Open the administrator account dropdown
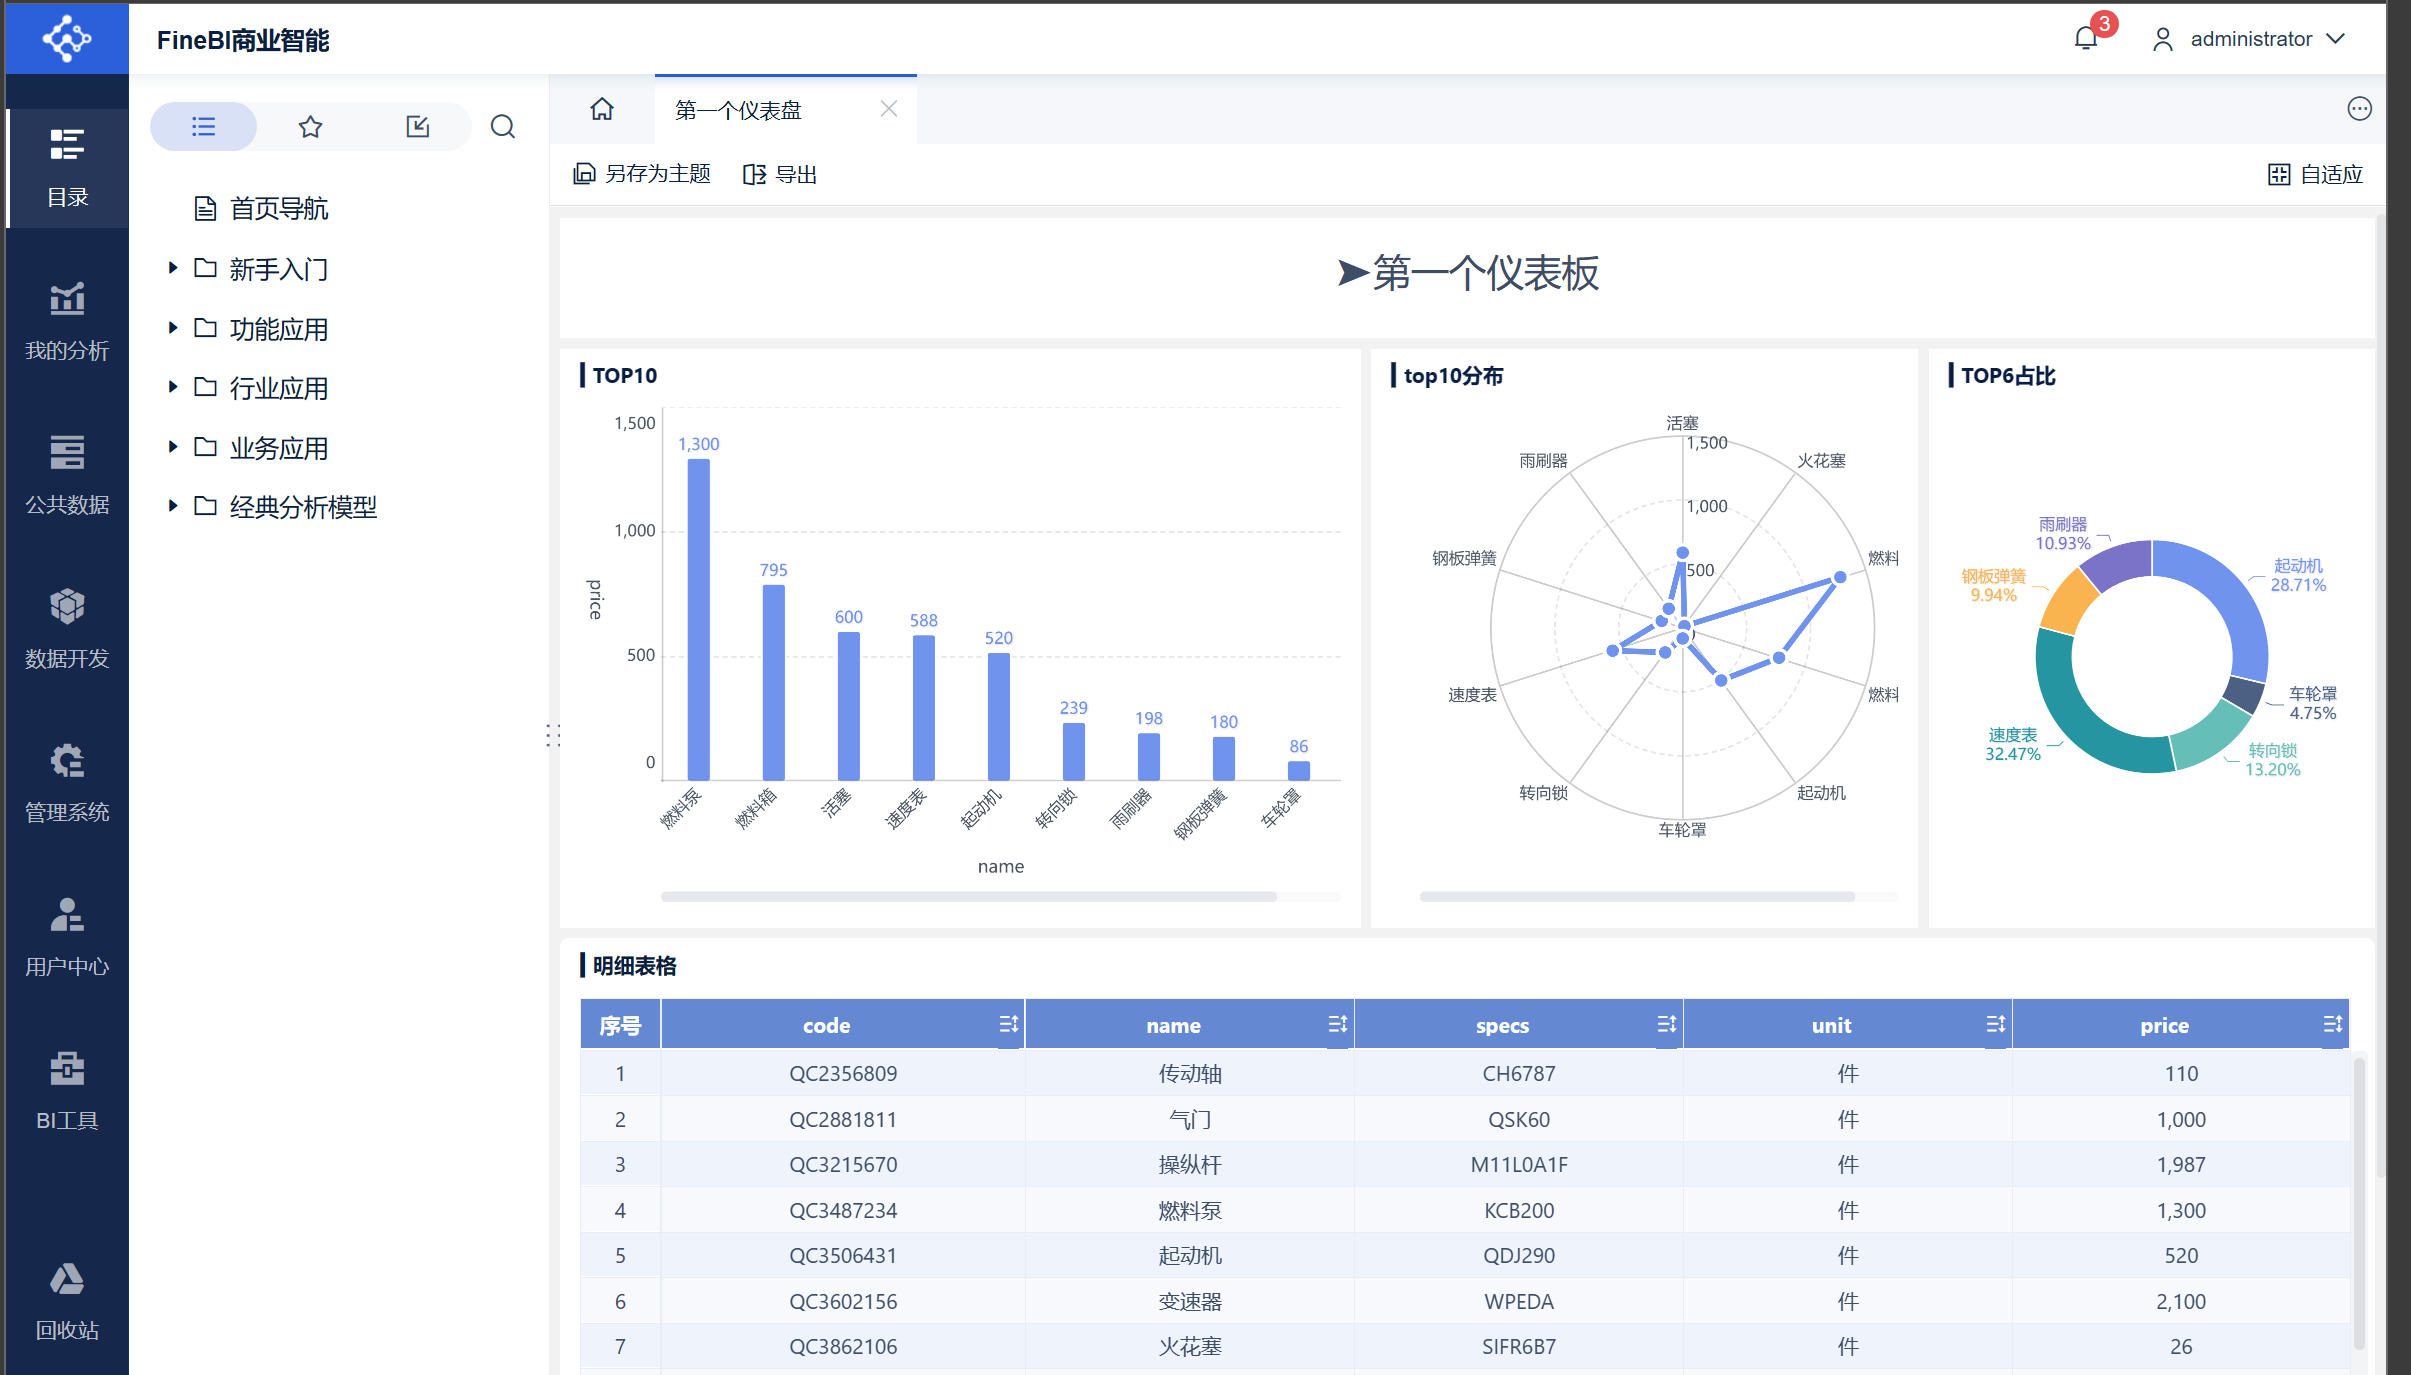The image size is (2411, 1375). (2251, 39)
